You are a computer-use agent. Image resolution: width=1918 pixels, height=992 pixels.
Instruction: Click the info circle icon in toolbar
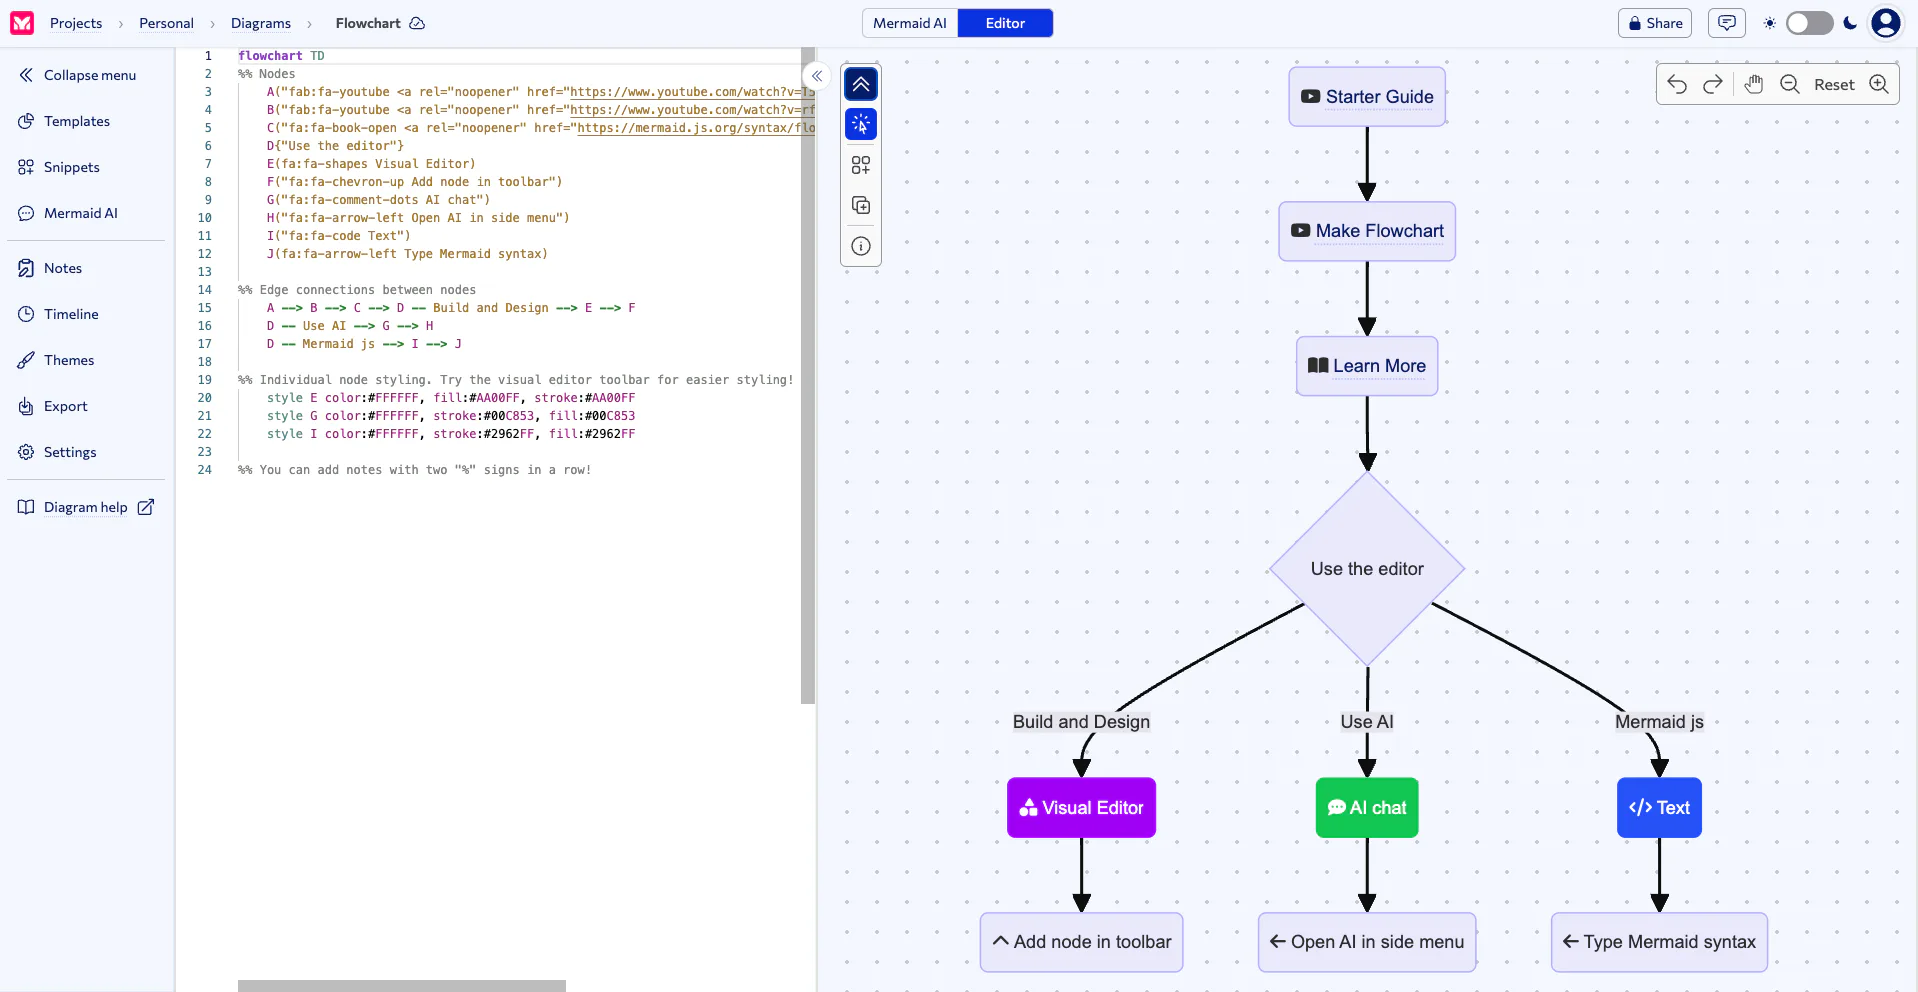(x=861, y=246)
